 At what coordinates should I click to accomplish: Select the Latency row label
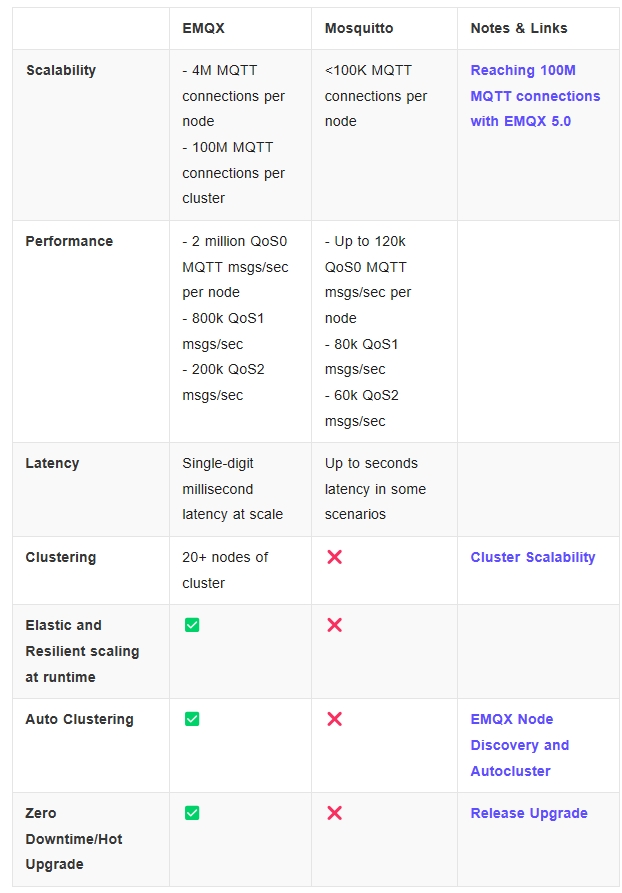tap(52, 463)
